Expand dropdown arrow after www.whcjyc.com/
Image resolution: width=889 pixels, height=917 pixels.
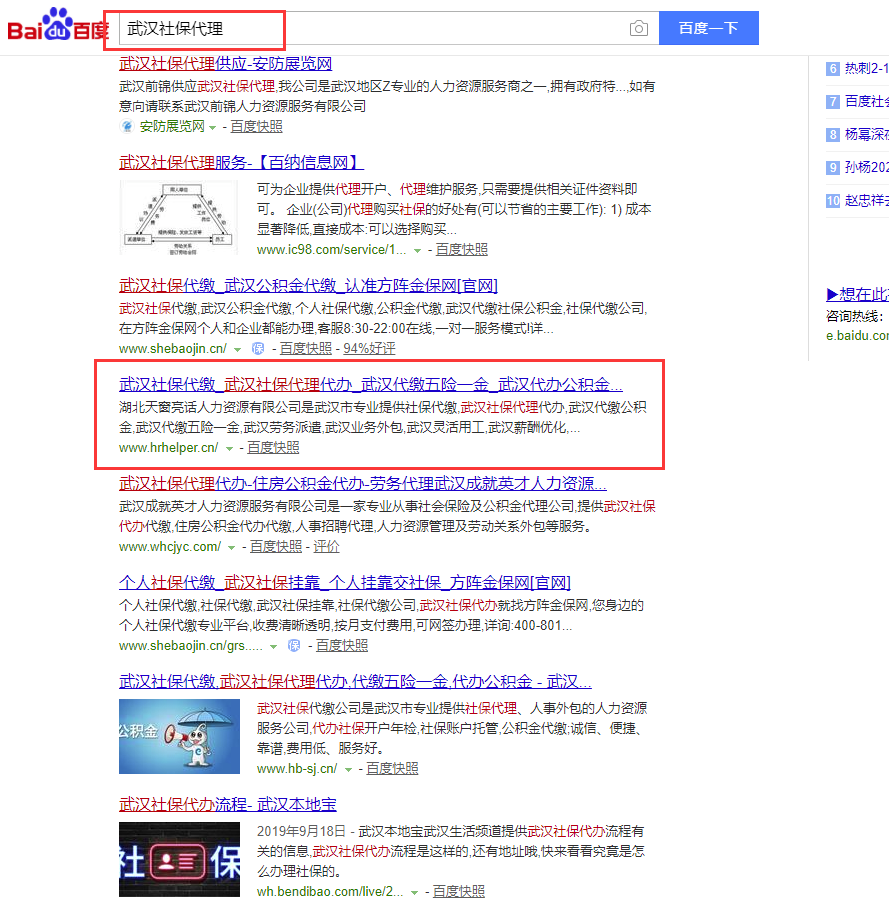[231, 548]
